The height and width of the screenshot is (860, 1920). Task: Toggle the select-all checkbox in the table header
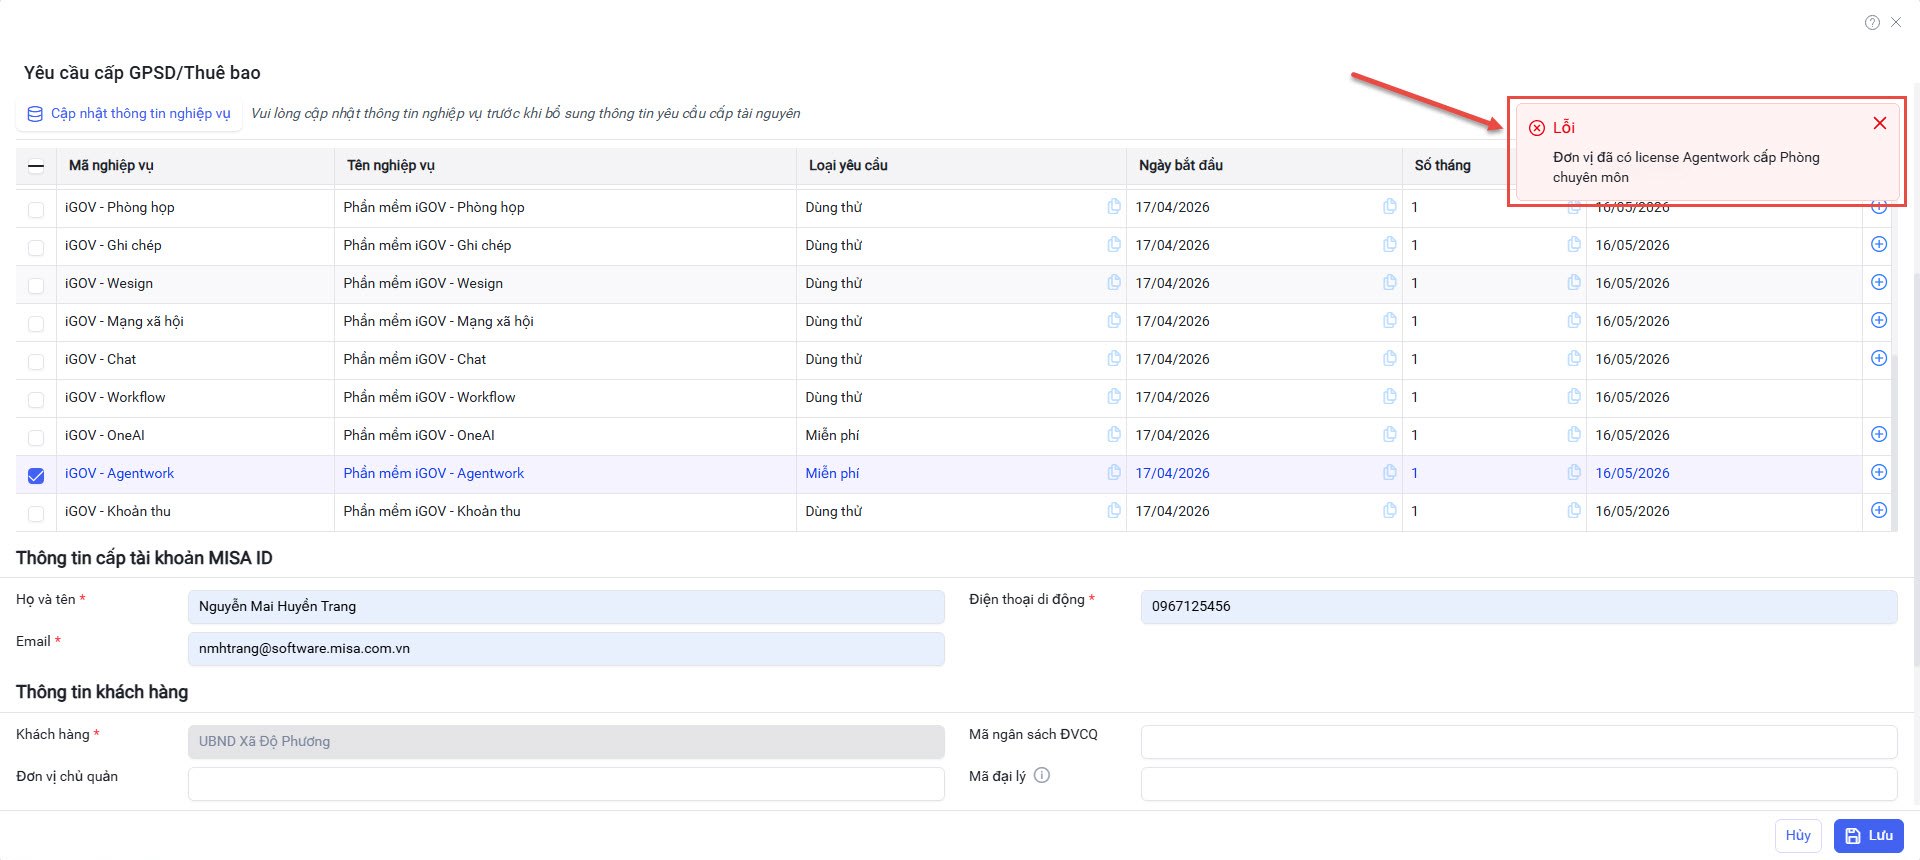(x=36, y=167)
